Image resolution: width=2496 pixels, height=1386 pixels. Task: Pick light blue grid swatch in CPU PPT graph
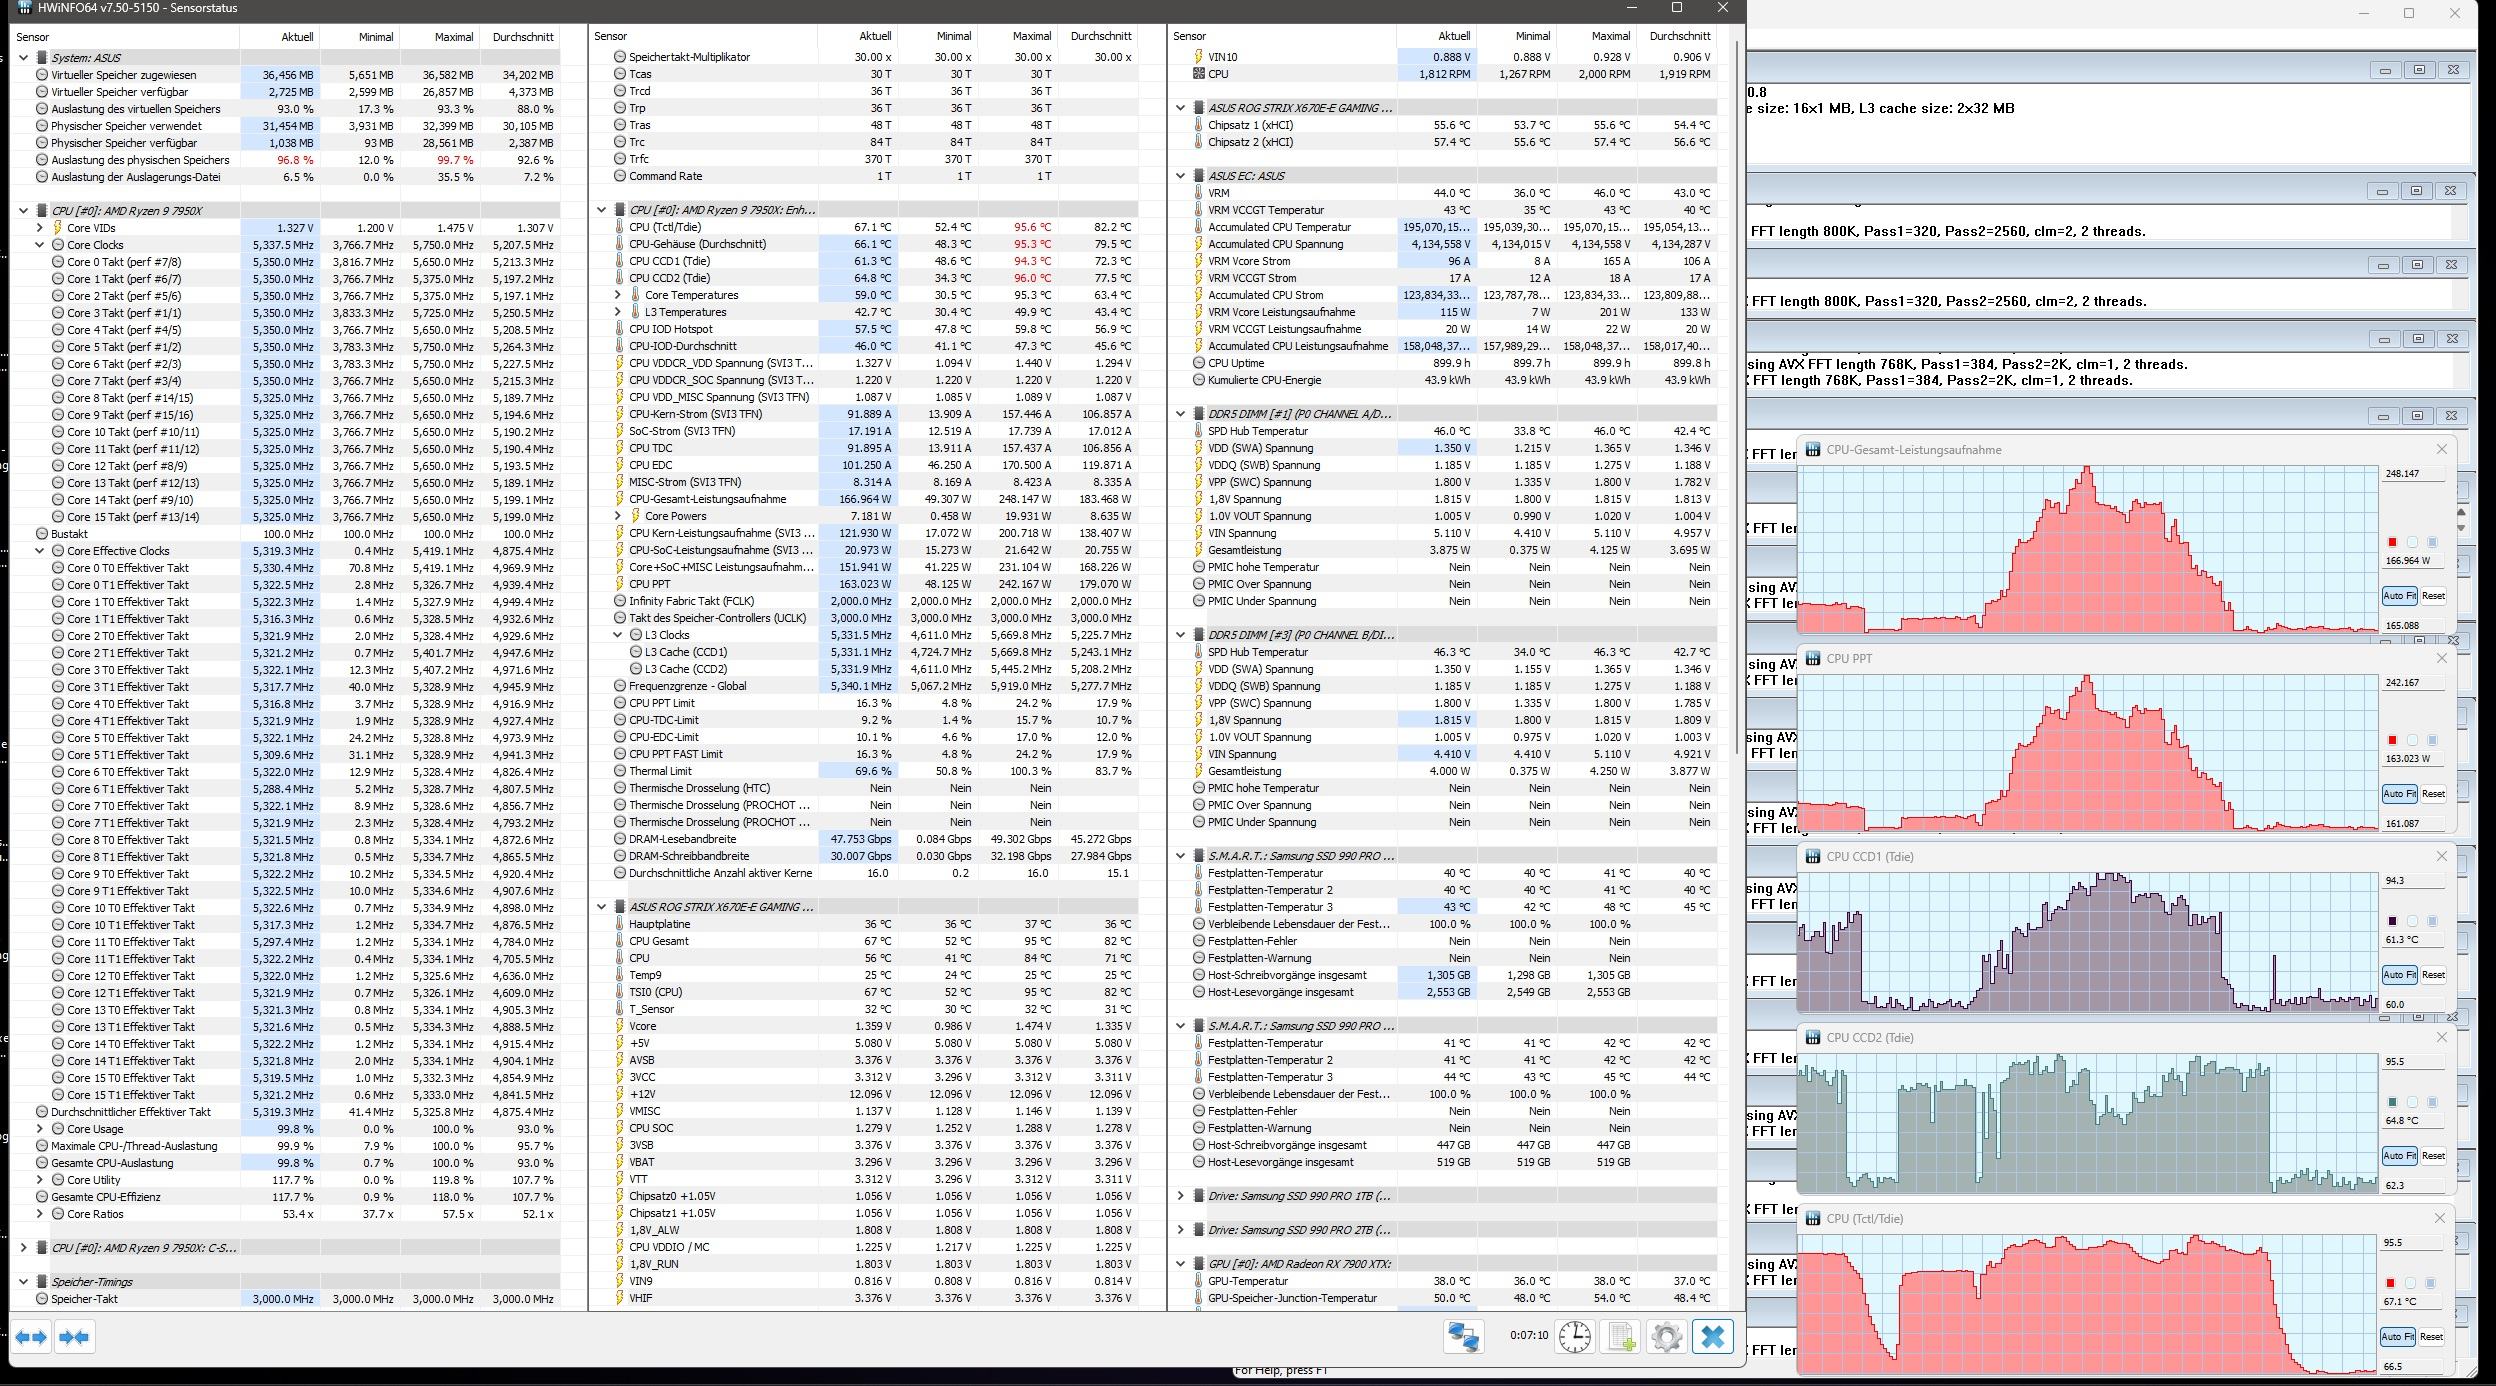click(x=2432, y=740)
